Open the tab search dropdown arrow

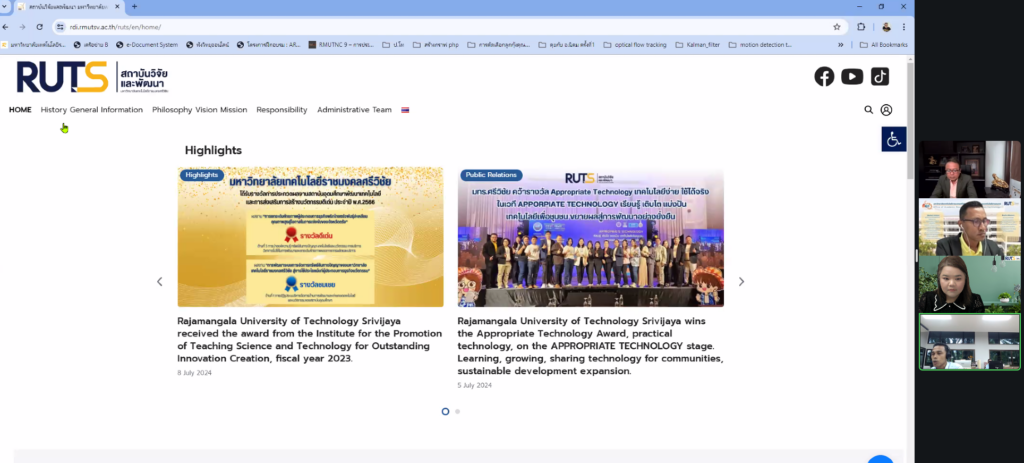(6, 7)
